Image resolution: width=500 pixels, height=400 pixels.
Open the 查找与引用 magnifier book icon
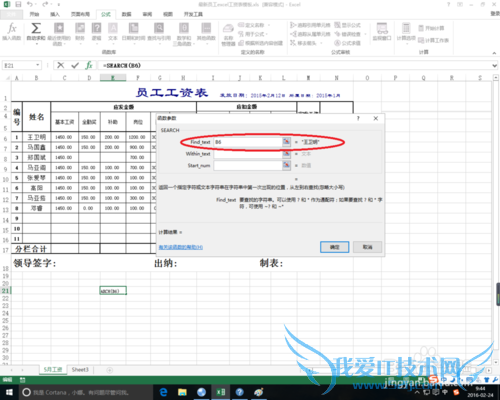[159, 28]
